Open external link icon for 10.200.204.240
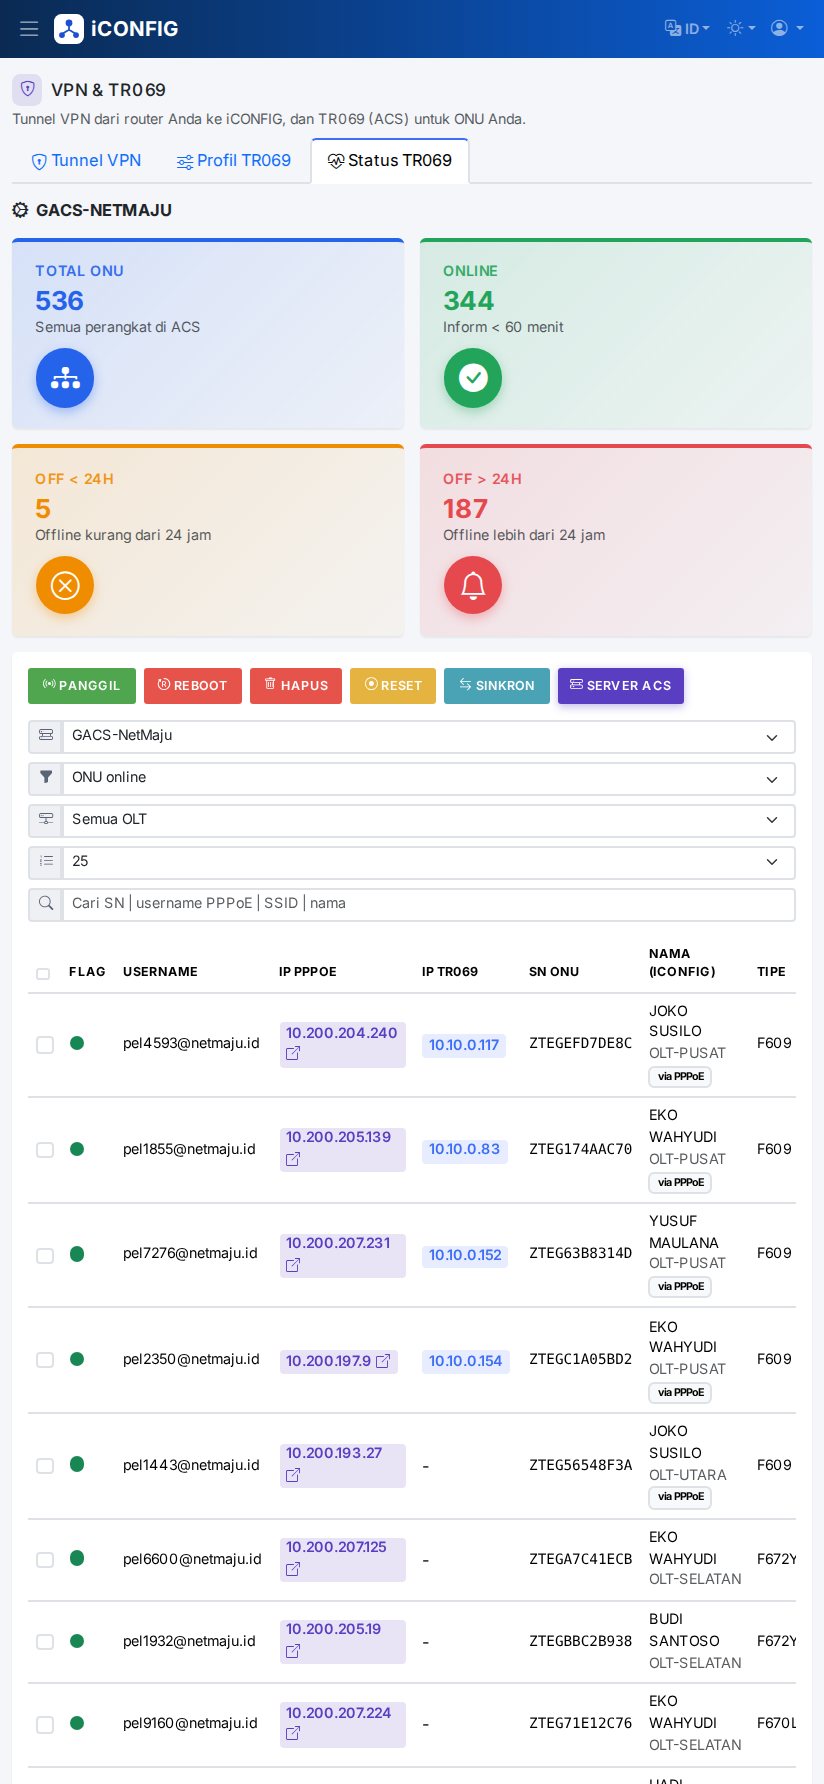Image resolution: width=824 pixels, height=1784 pixels. click(x=293, y=1054)
